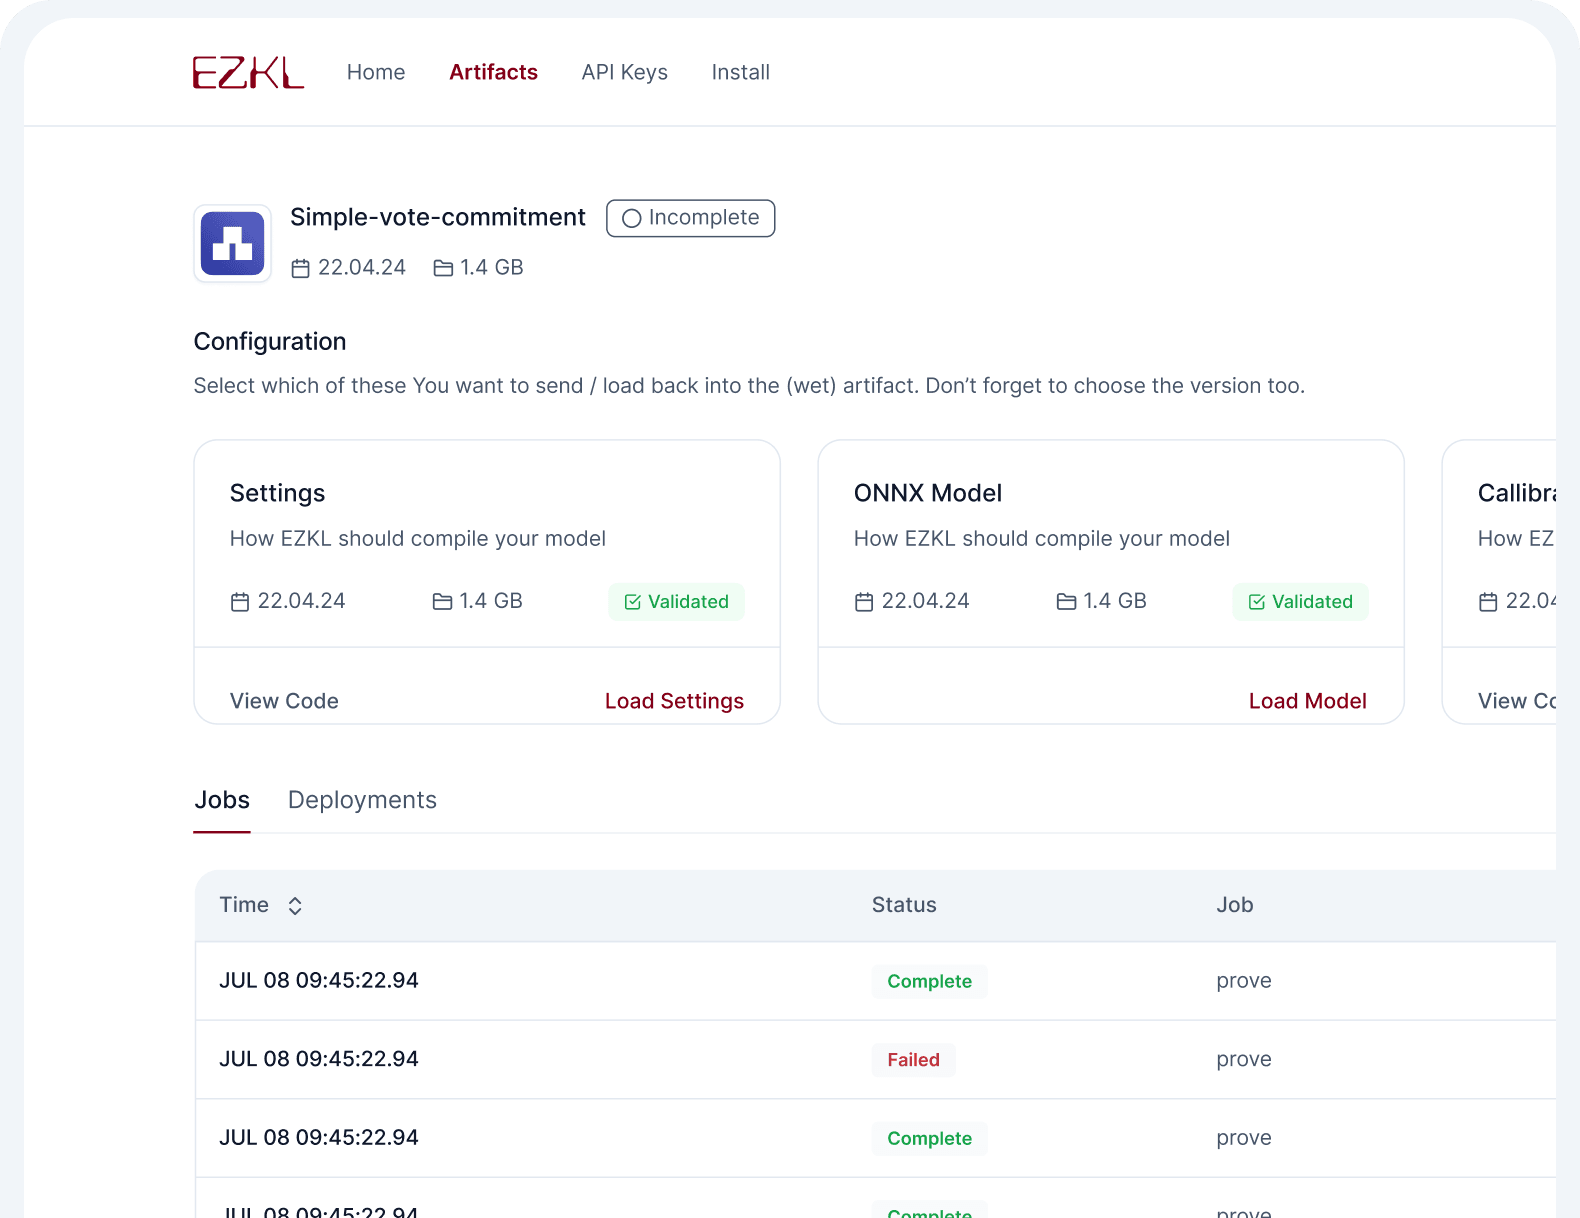Click the folder icon in the ONNX Model card

[1066, 602]
